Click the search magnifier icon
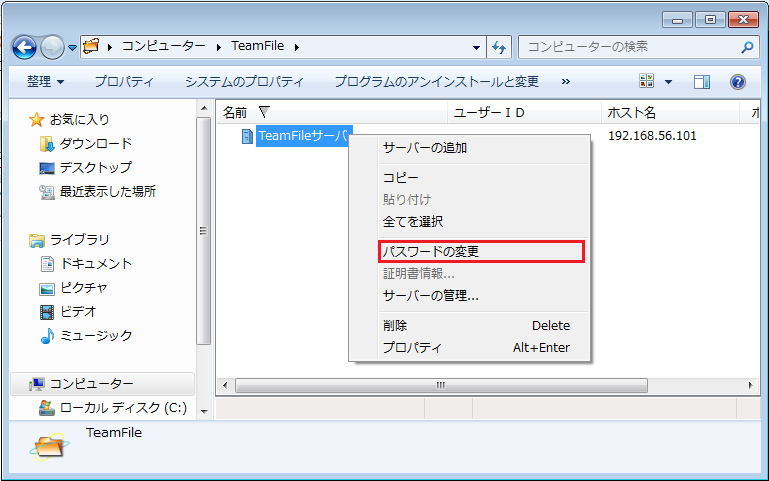The width and height of the screenshot is (769, 481). pos(747,47)
